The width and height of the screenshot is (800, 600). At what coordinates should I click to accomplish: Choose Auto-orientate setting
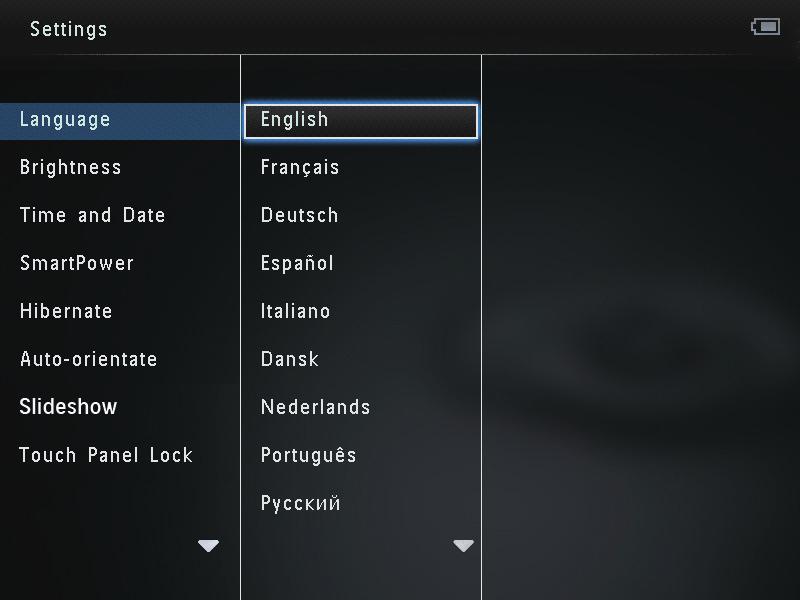pos(88,359)
